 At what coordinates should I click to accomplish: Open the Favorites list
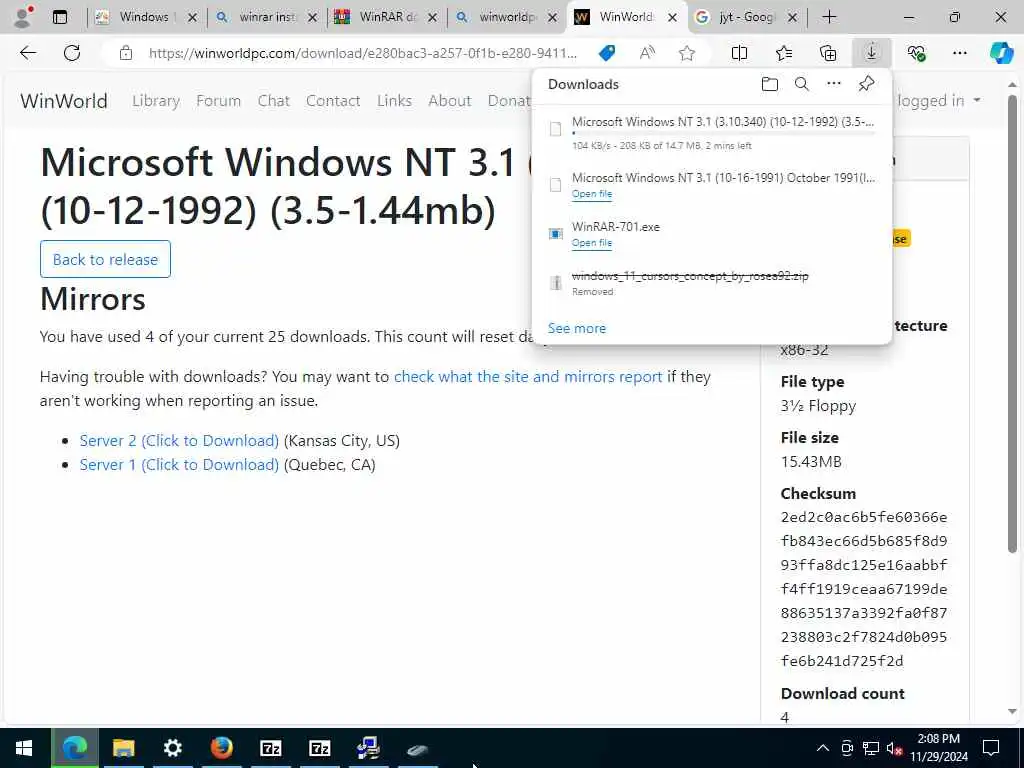[784, 53]
